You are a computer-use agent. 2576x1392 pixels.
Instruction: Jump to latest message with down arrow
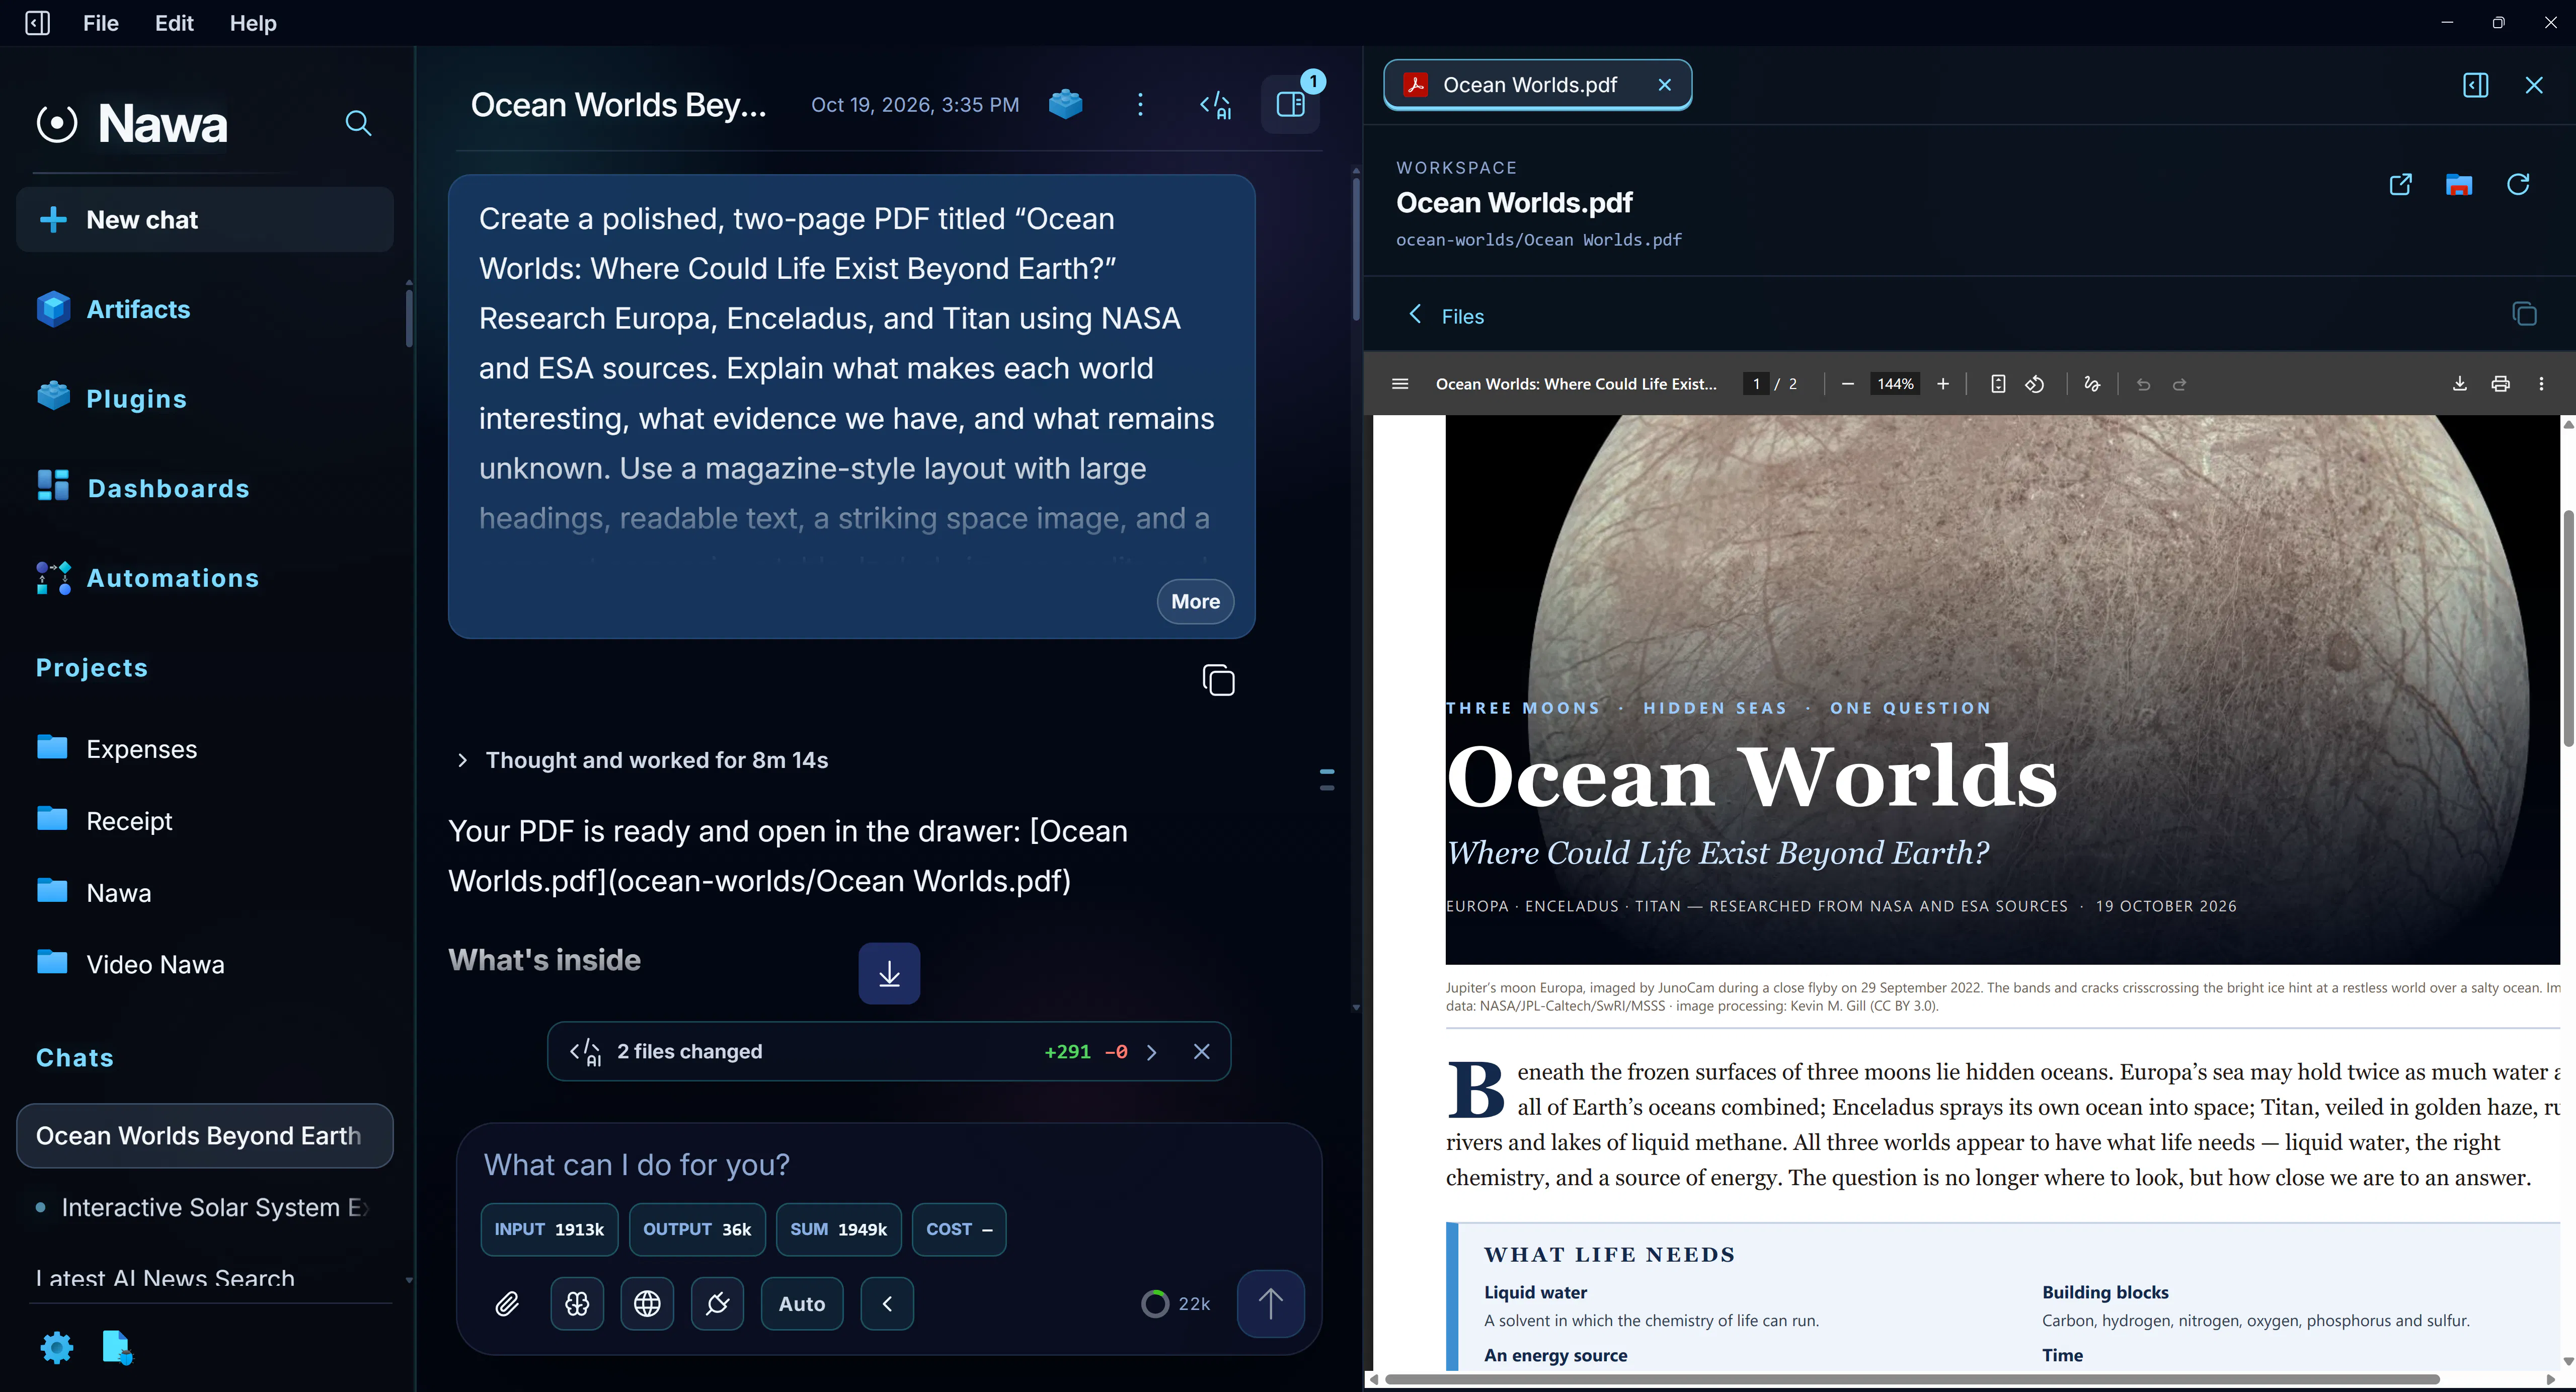point(889,973)
